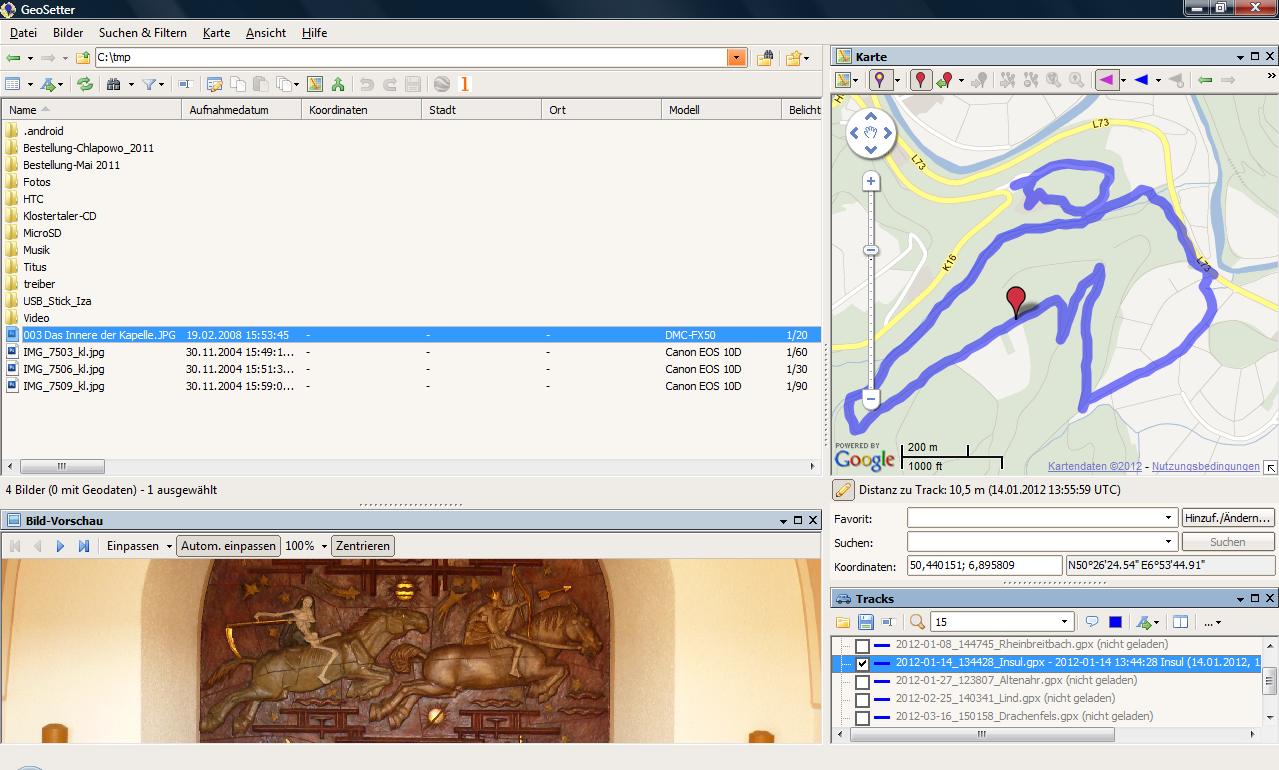
Task: Click the show map icon in main toolbar
Action: pyautogui.click(x=315, y=85)
